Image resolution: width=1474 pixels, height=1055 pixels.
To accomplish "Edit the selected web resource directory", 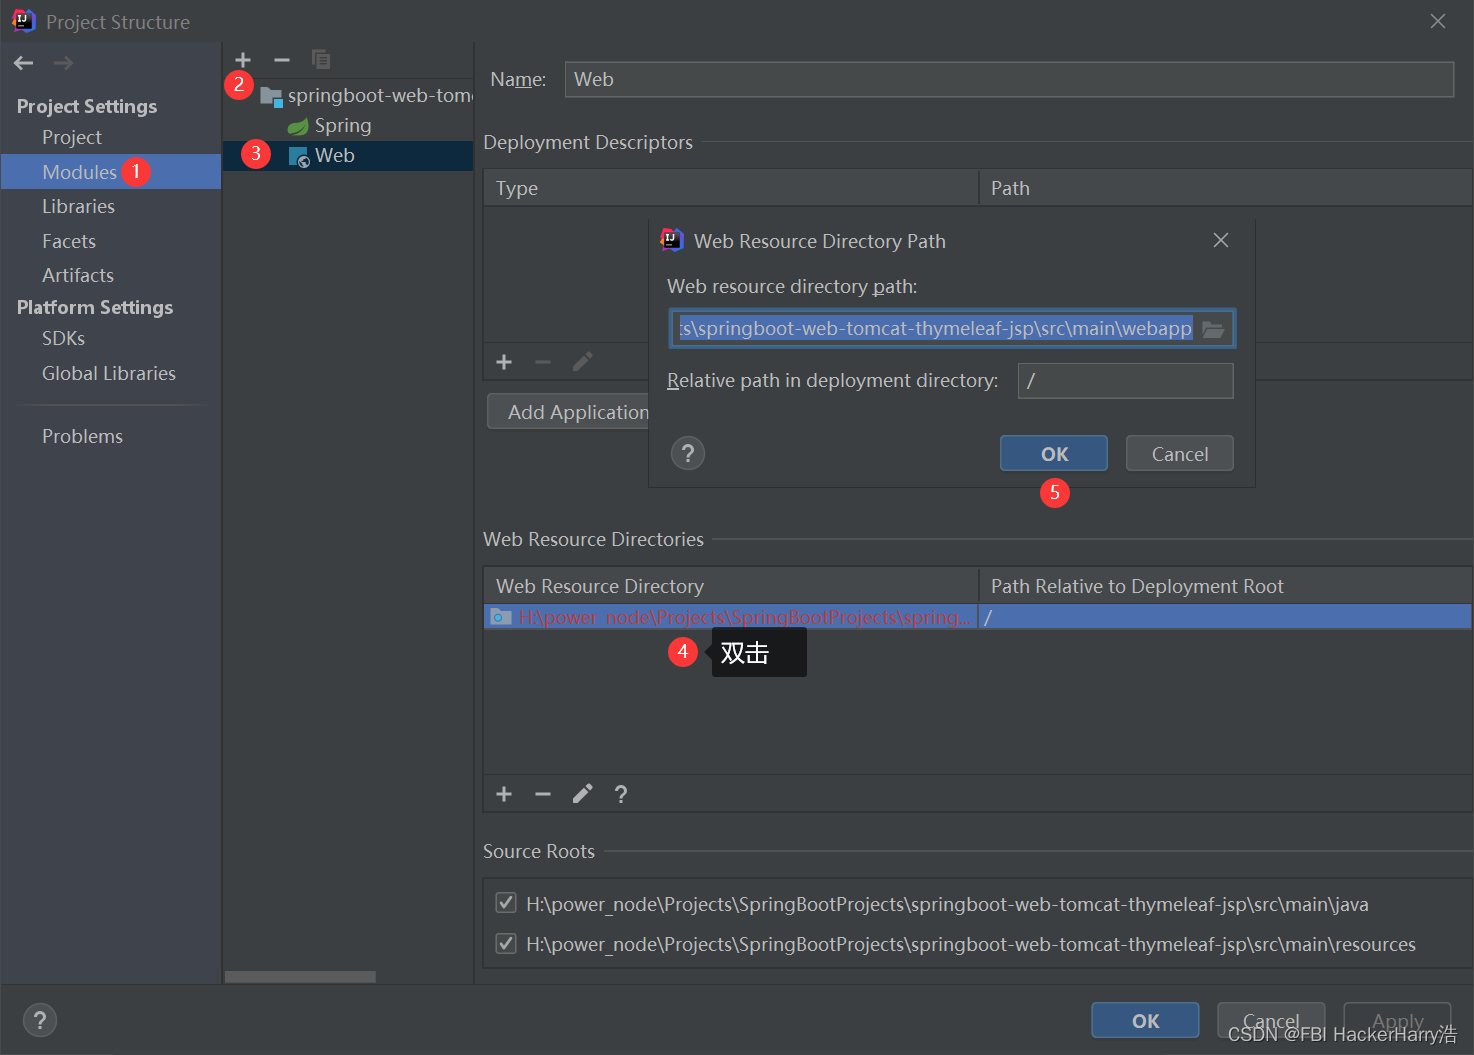I will tap(582, 794).
